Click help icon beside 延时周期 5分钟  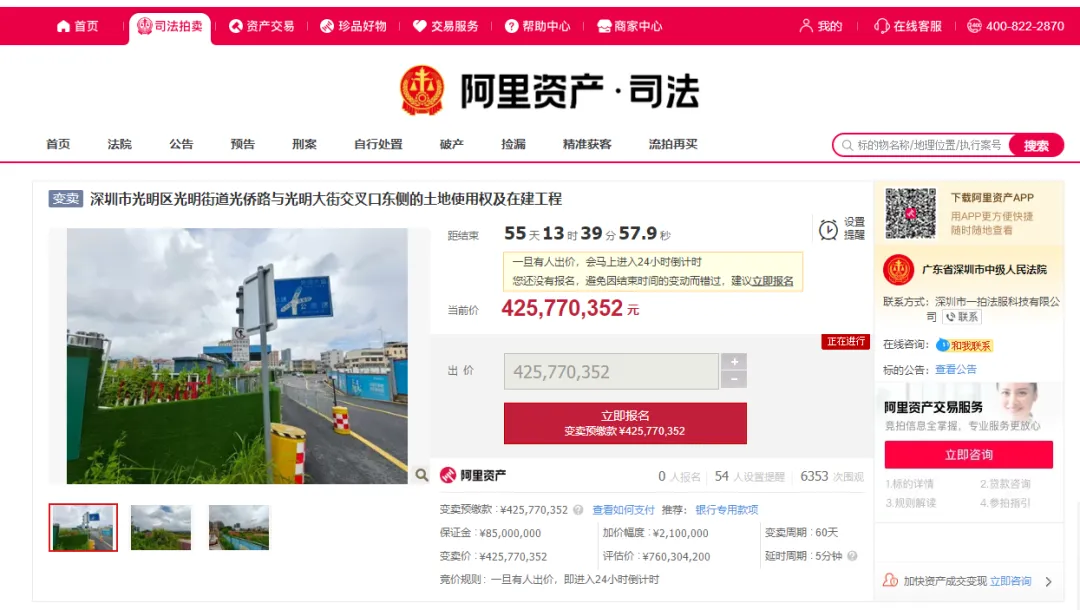(852, 556)
